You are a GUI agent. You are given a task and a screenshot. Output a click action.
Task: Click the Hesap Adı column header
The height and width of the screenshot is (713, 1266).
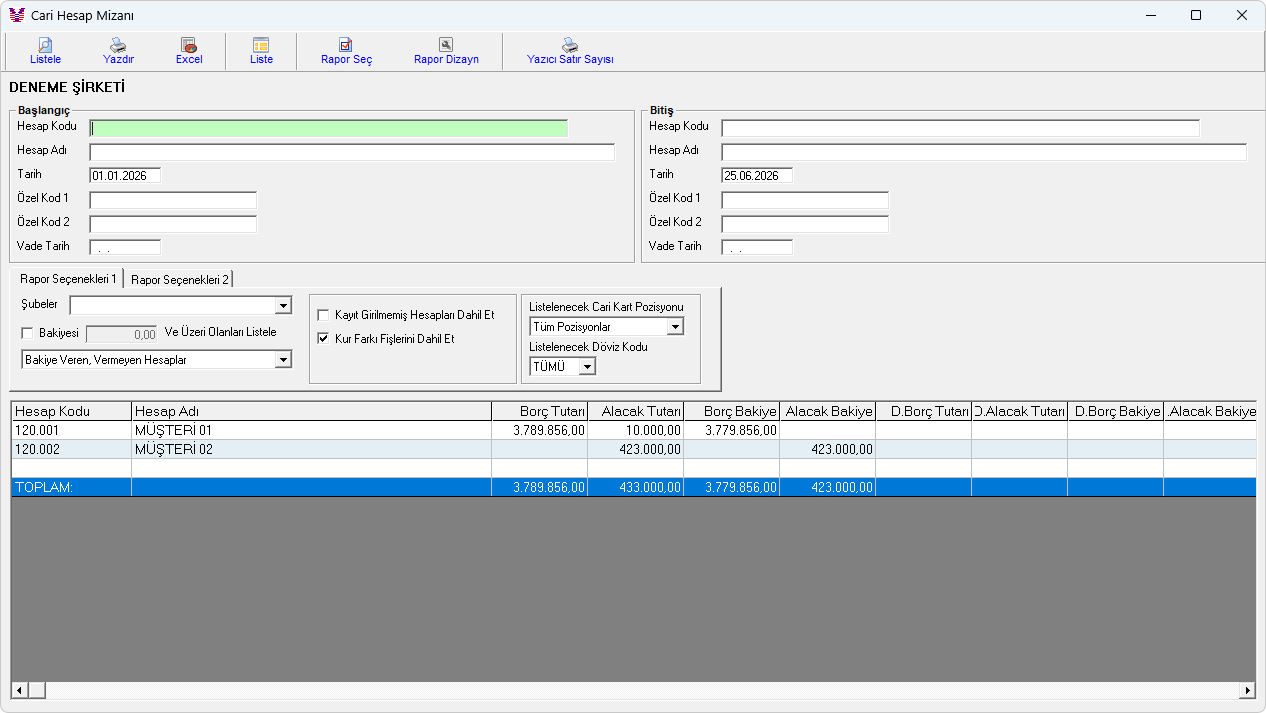(x=311, y=411)
